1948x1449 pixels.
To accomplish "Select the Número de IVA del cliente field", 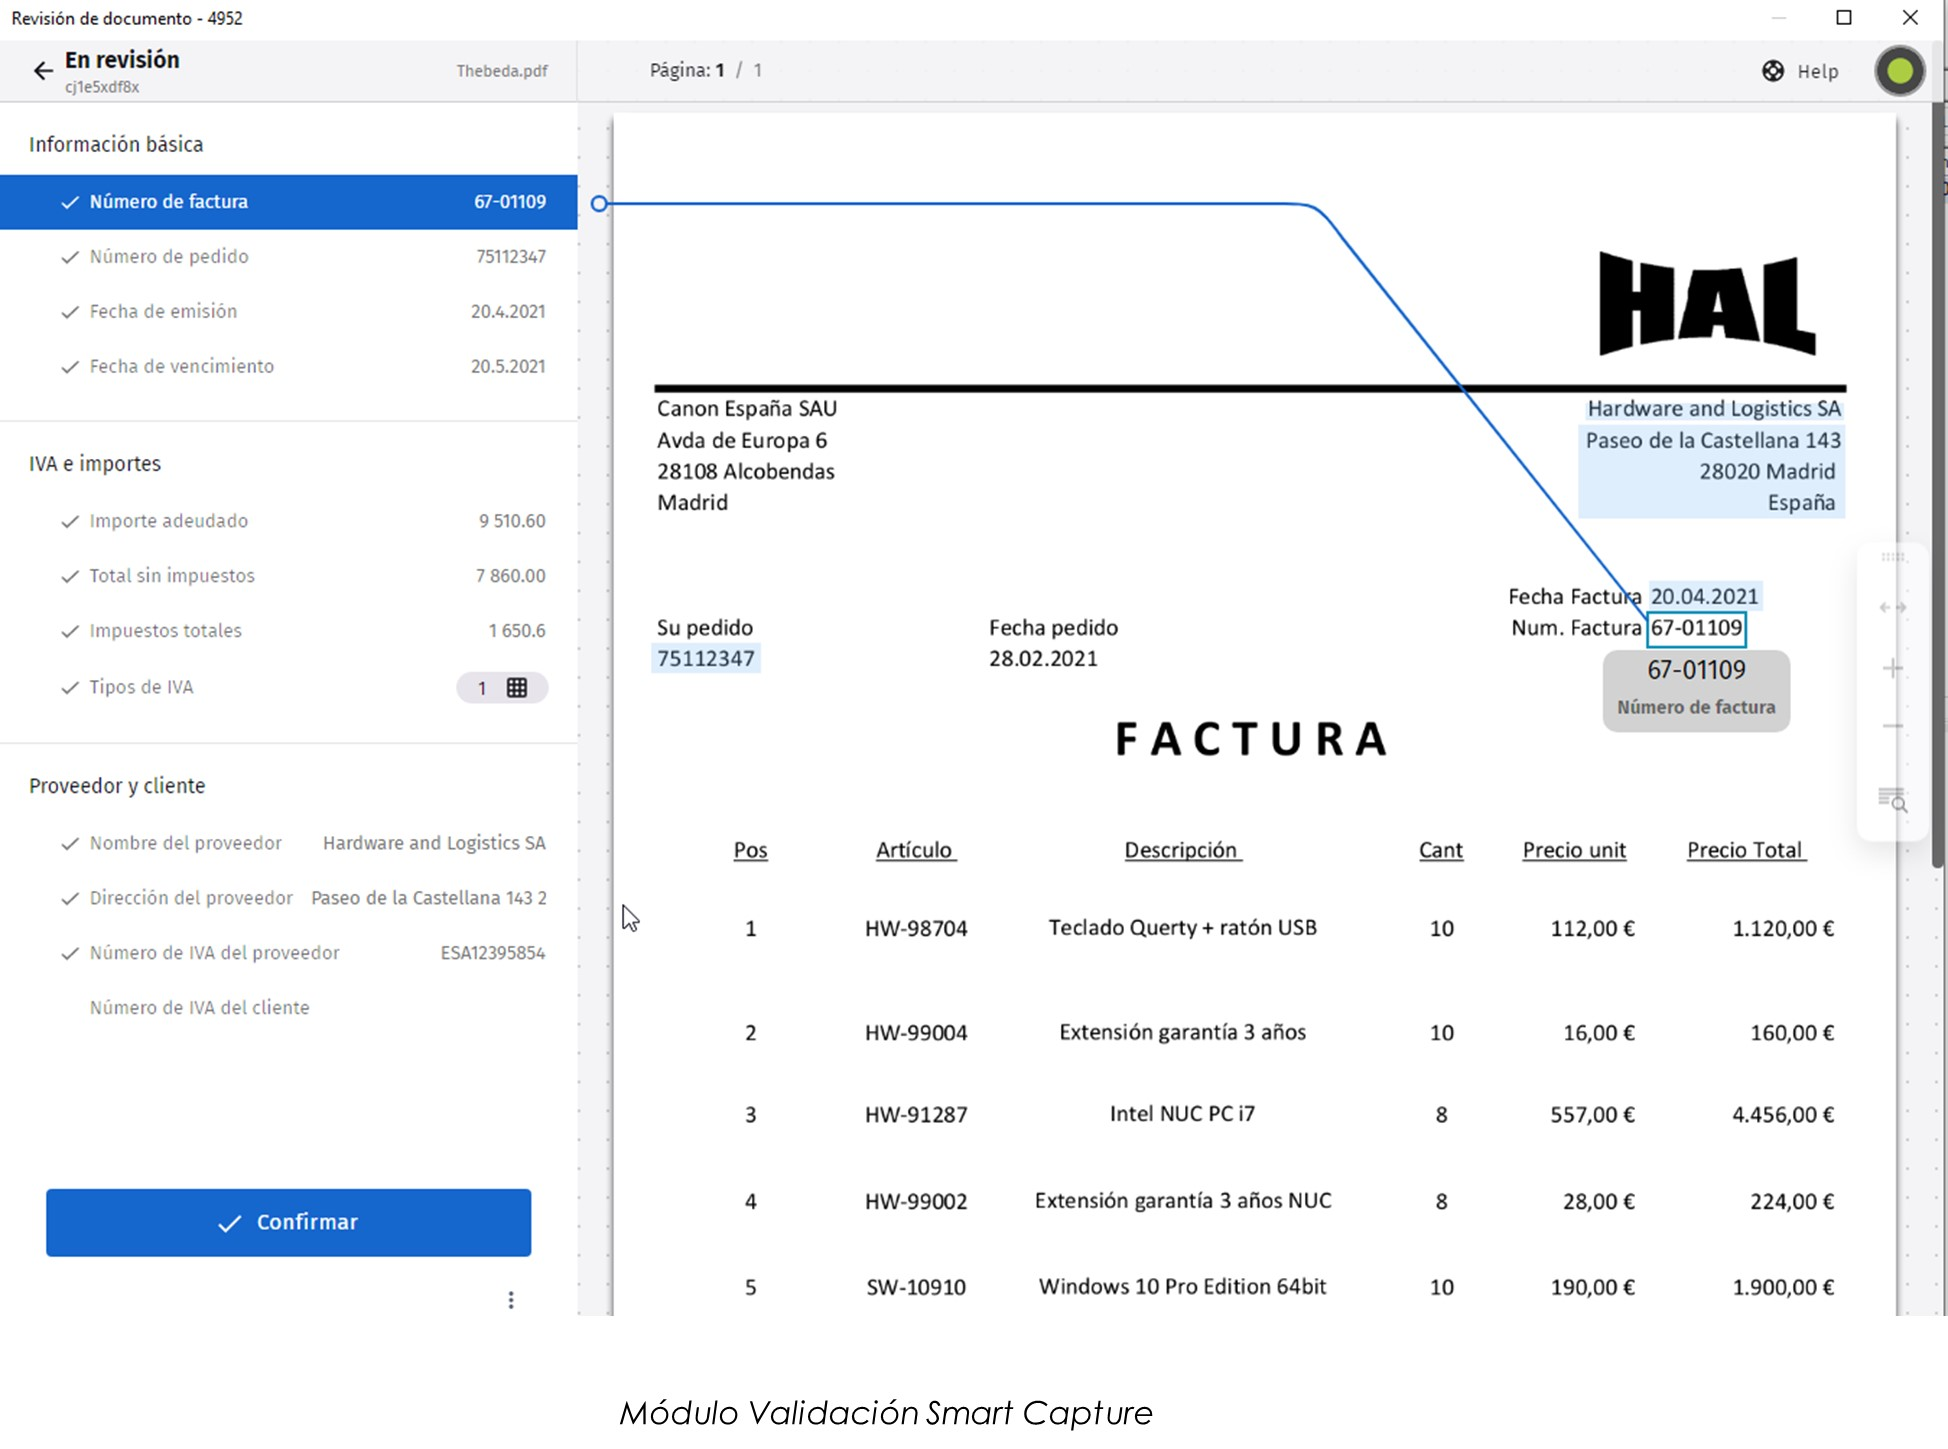I will click(x=200, y=1008).
